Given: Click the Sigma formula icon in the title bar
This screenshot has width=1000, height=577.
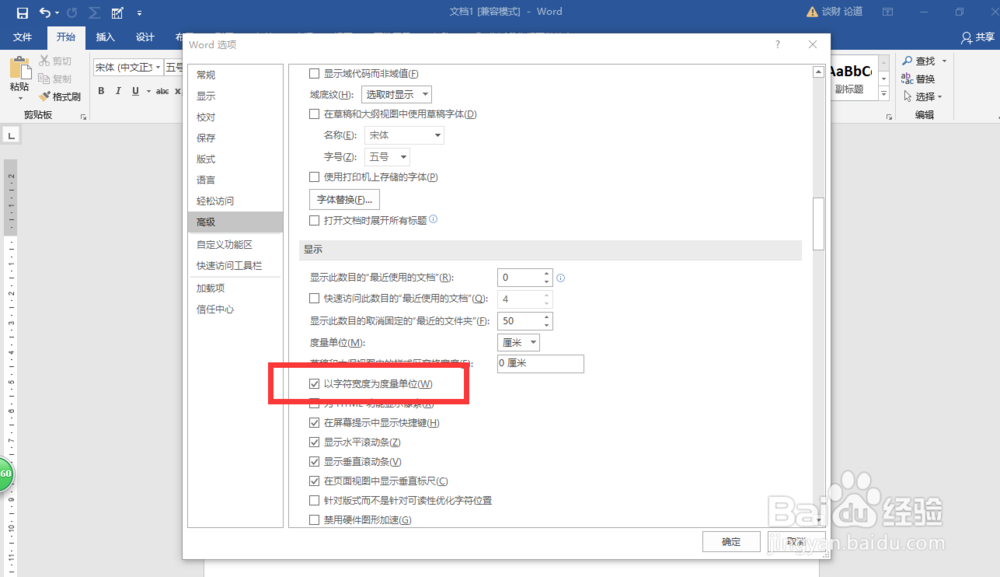Looking at the screenshot, I should click(94, 13).
